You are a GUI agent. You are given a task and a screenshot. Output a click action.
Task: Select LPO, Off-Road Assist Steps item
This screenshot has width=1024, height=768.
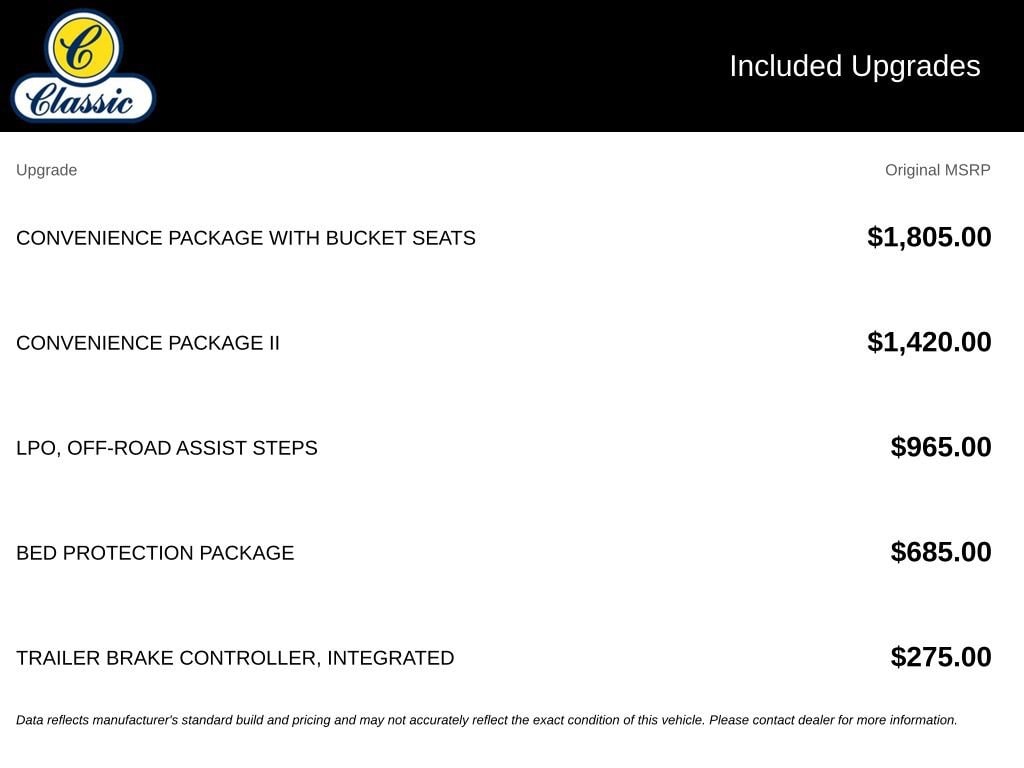(167, 448)
